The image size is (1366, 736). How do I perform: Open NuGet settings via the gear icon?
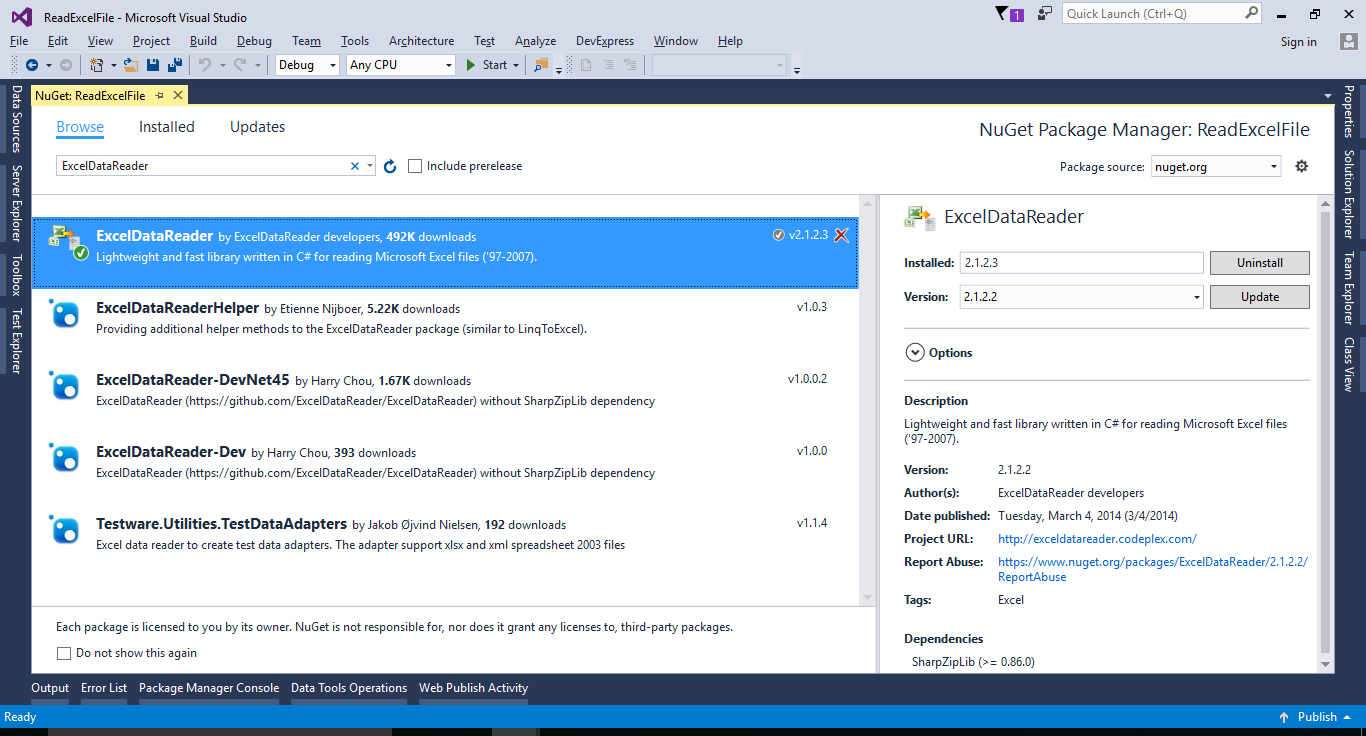point(1301,166)
